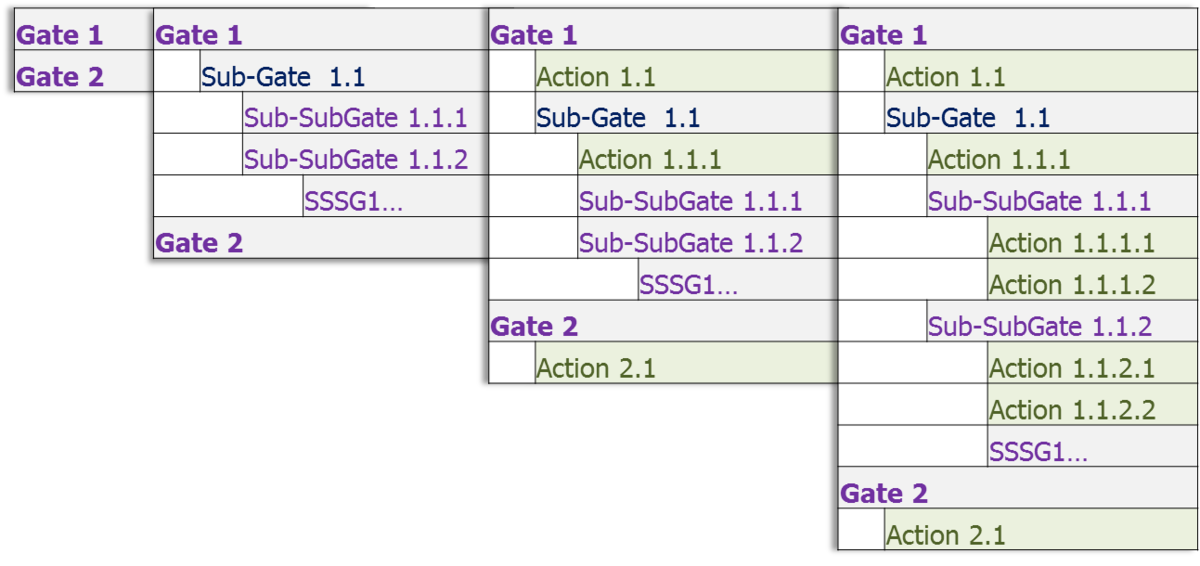Click the Gate 1 header of the rightmost panel
Image resolution: width=1200 pixels, height=566 pixels.
click(1019, 35)
